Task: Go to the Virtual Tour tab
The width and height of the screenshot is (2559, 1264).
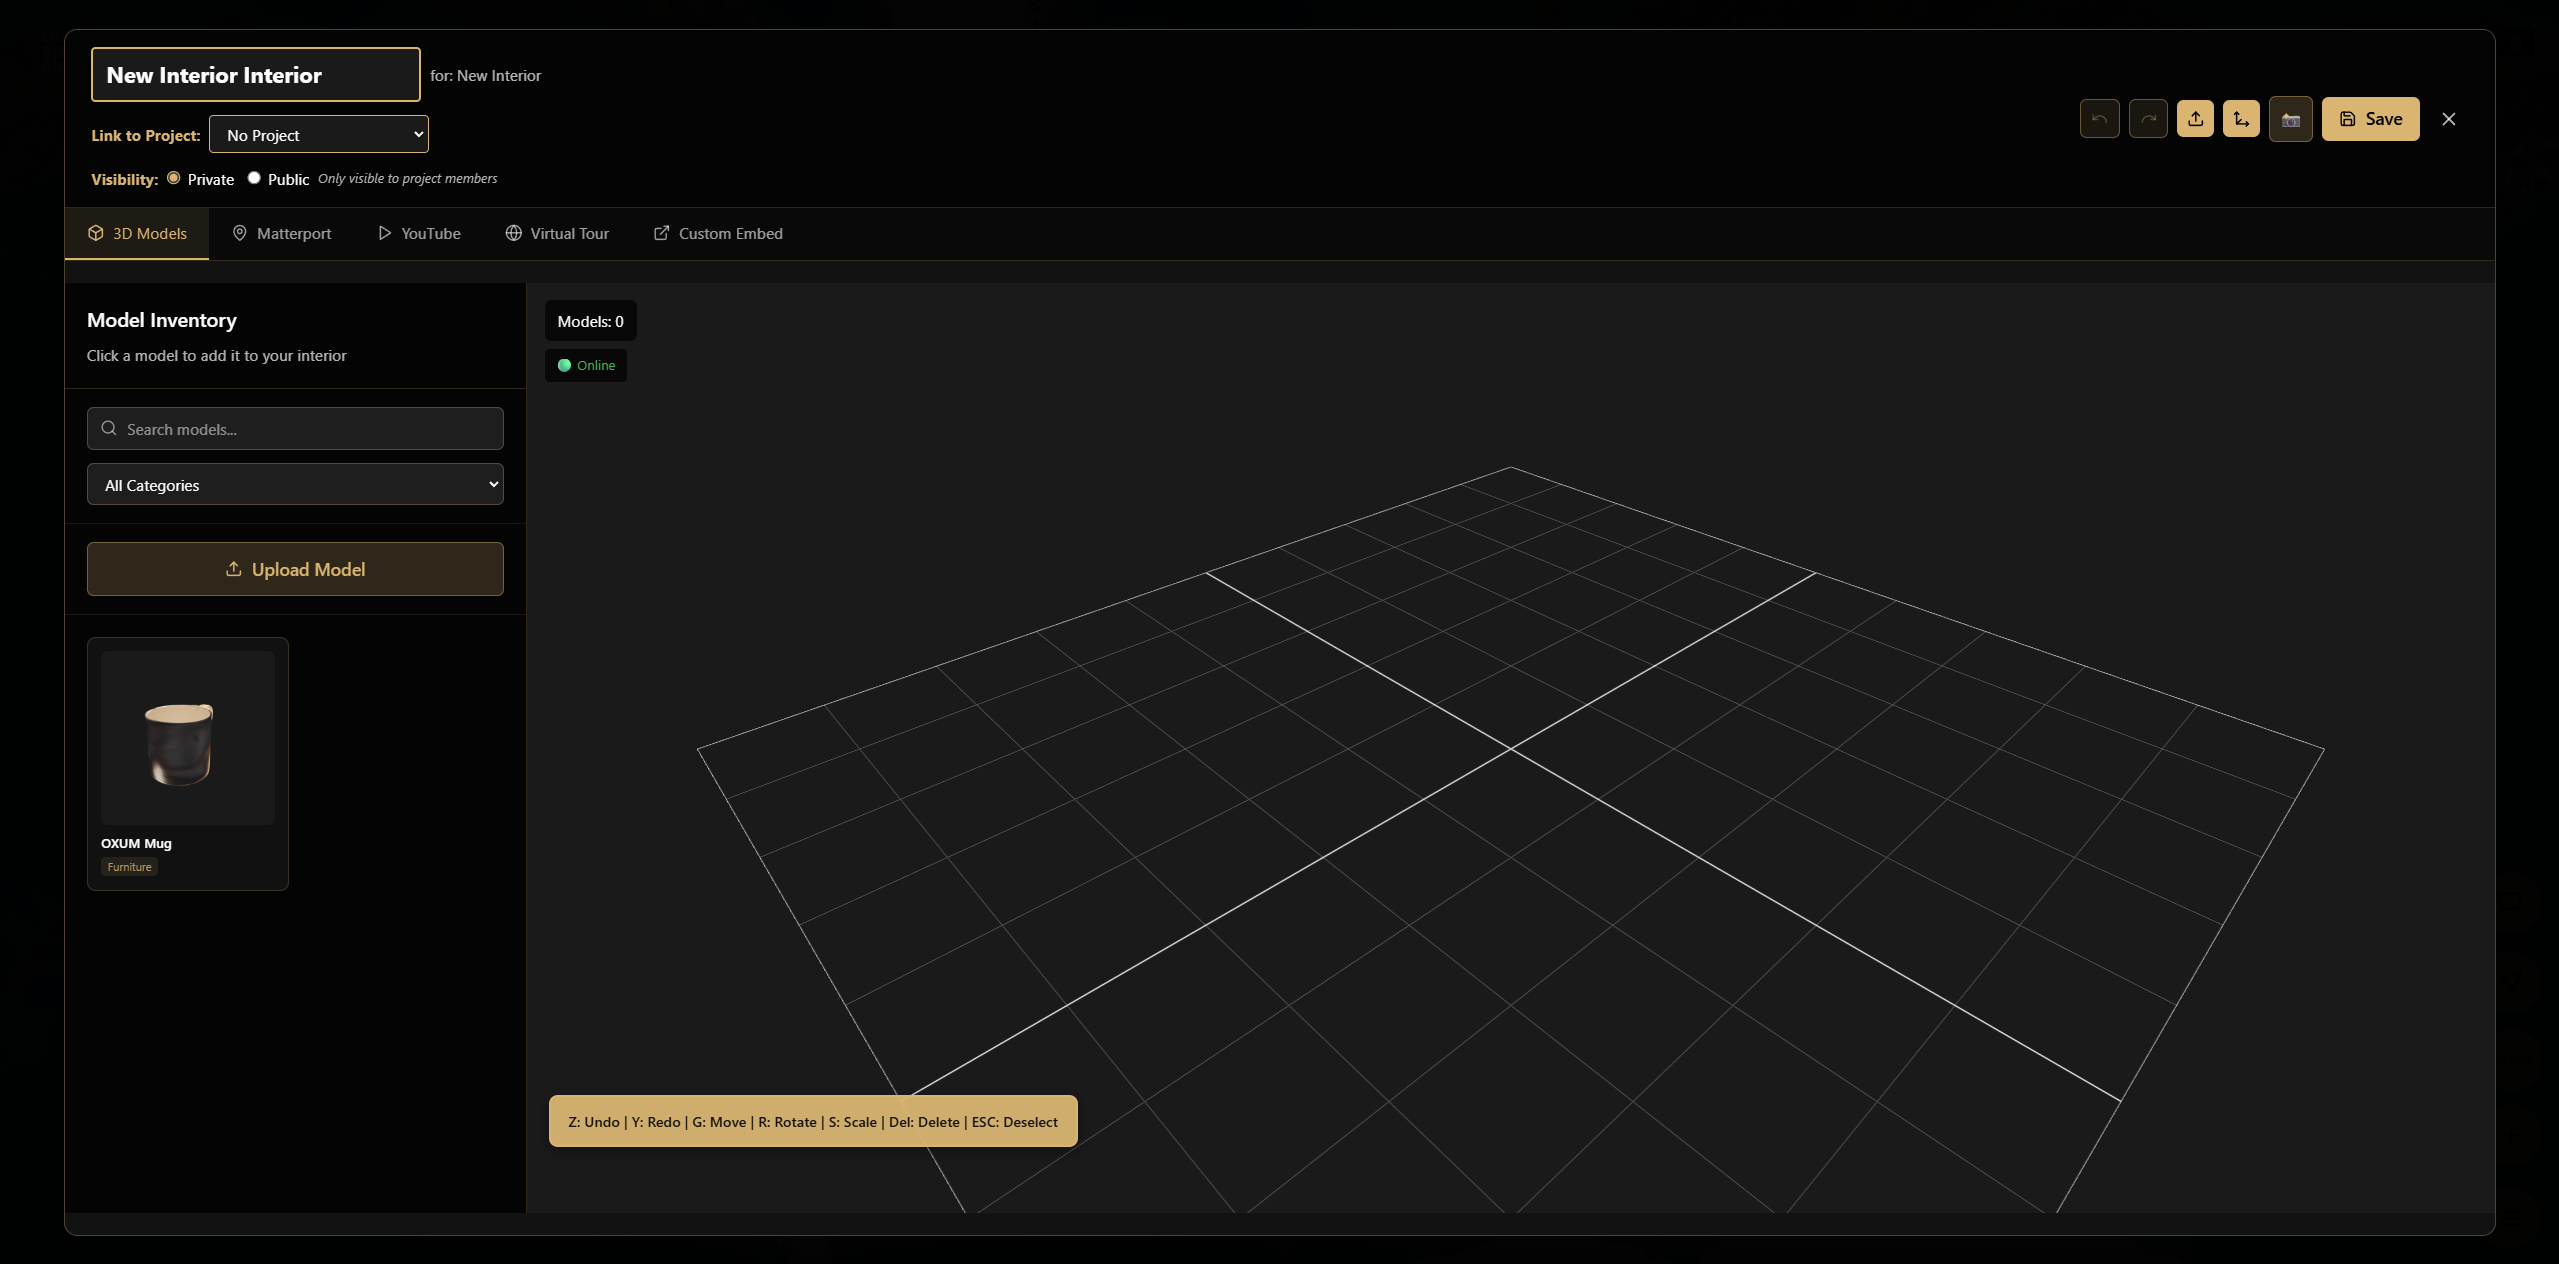Action: (x=557, y=233)
